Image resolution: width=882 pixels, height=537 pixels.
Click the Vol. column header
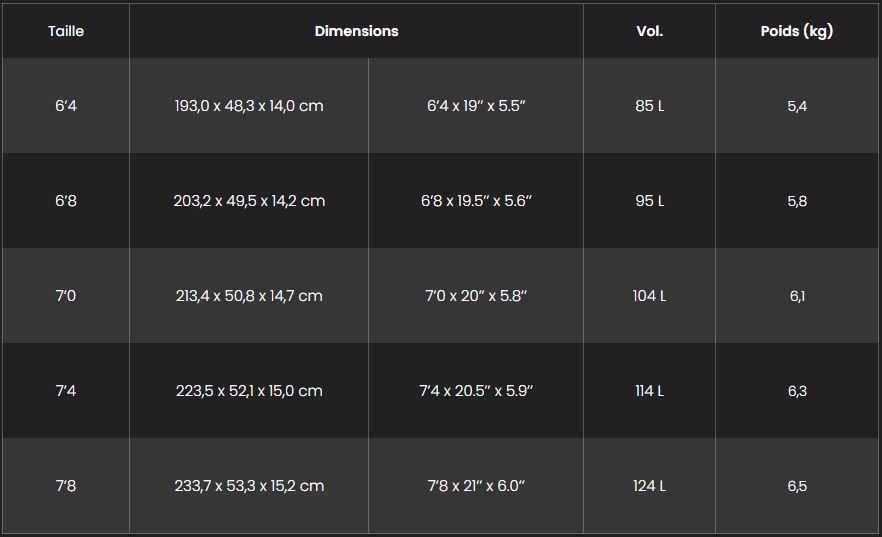pyautogui.click(x=649, y=31)
